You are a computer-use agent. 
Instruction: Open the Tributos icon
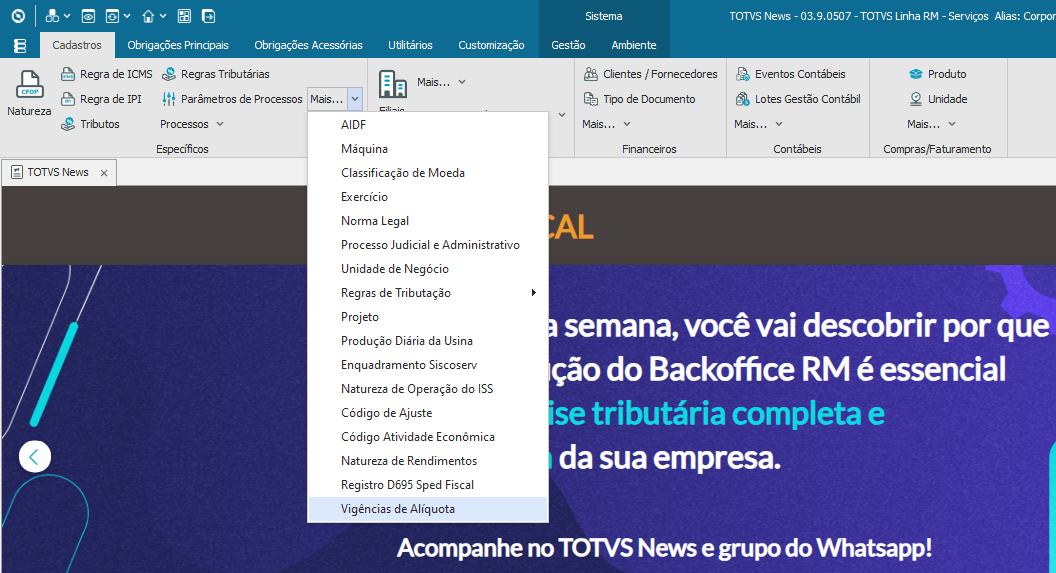[x=67, y=124]
